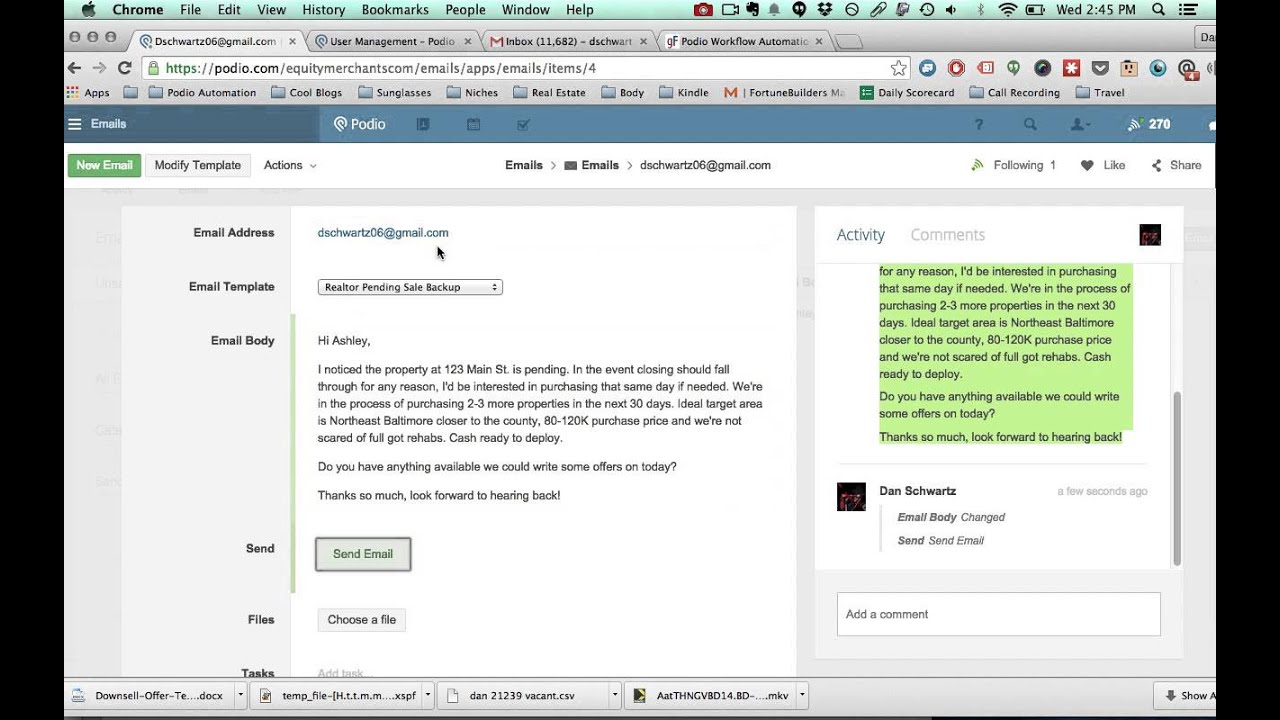
Task: Open the Podio help question mark
Action: pyautogui.click(x=979, y=125)
